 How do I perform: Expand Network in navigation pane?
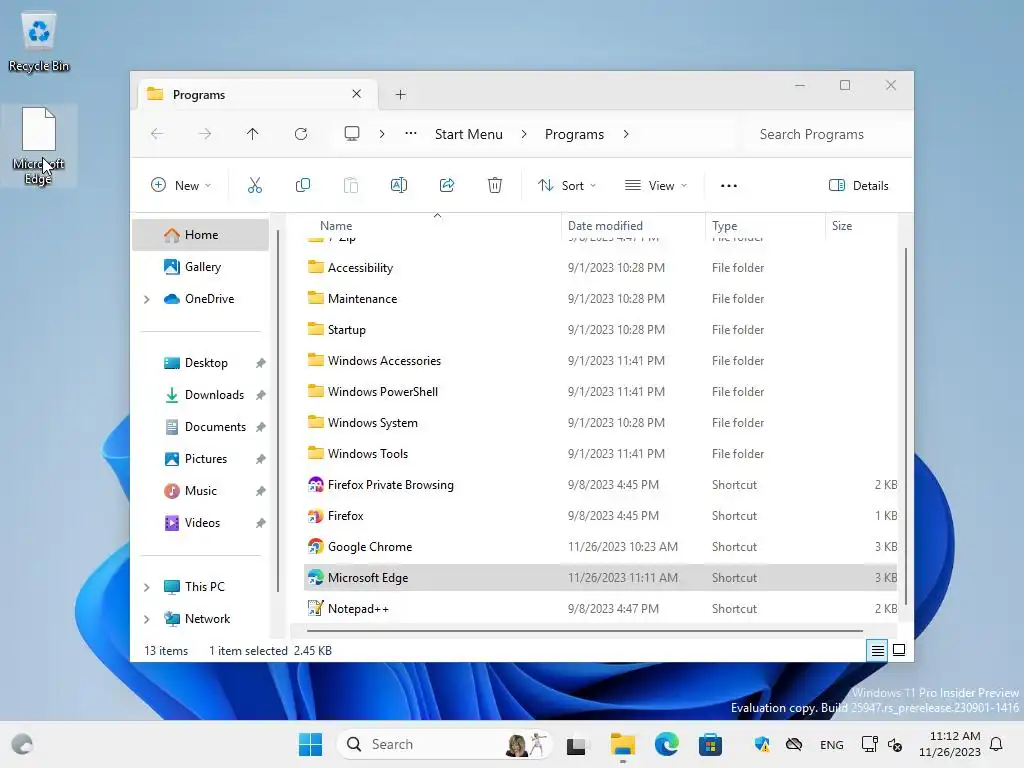147,619
